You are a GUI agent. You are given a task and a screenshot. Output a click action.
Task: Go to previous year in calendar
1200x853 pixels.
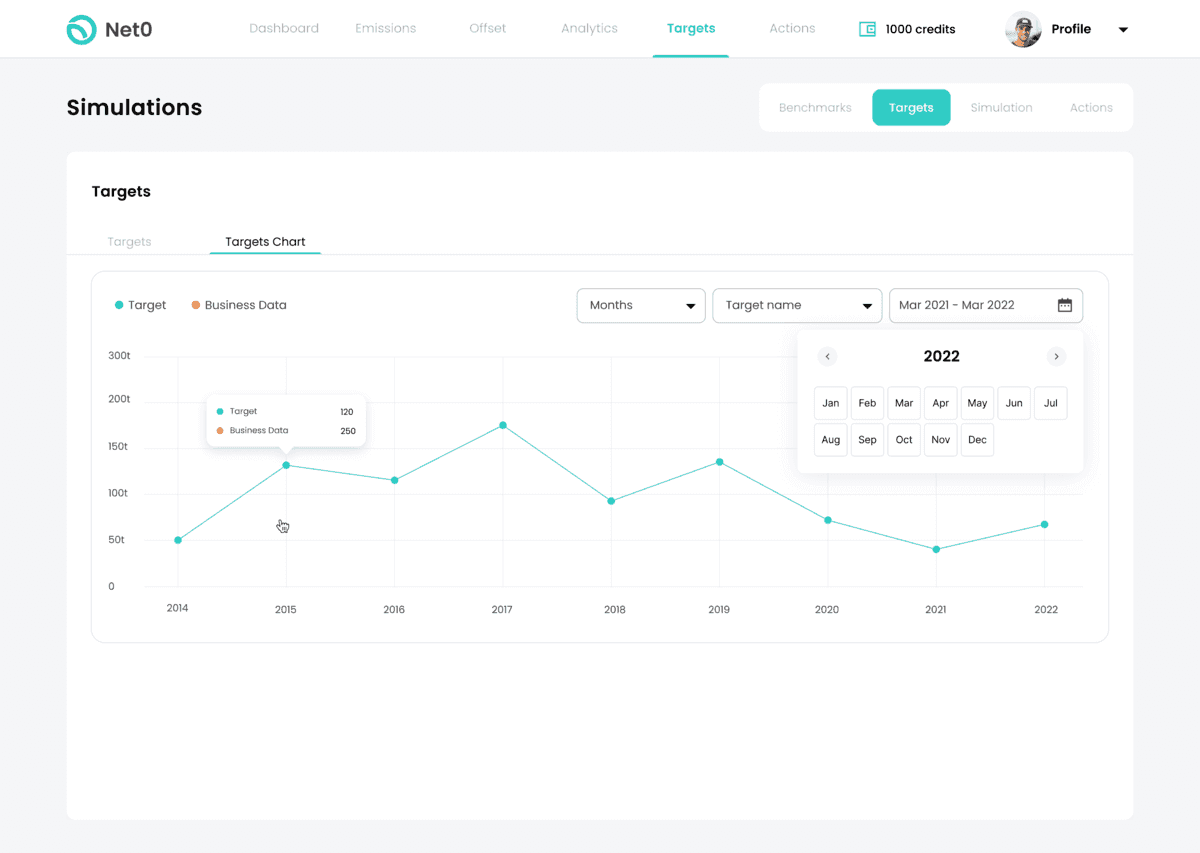pos(827,357)
